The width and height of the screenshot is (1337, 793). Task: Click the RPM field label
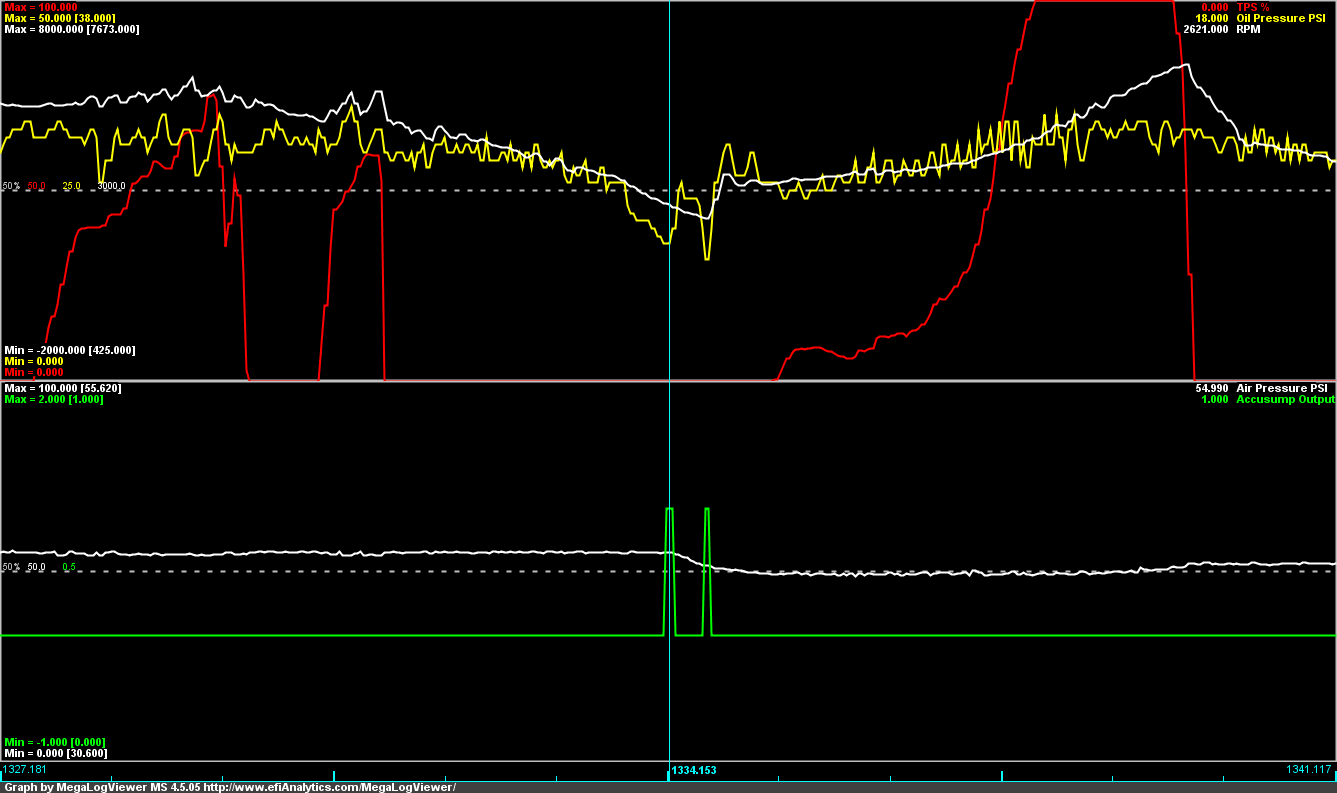(x=1248, y=30)
